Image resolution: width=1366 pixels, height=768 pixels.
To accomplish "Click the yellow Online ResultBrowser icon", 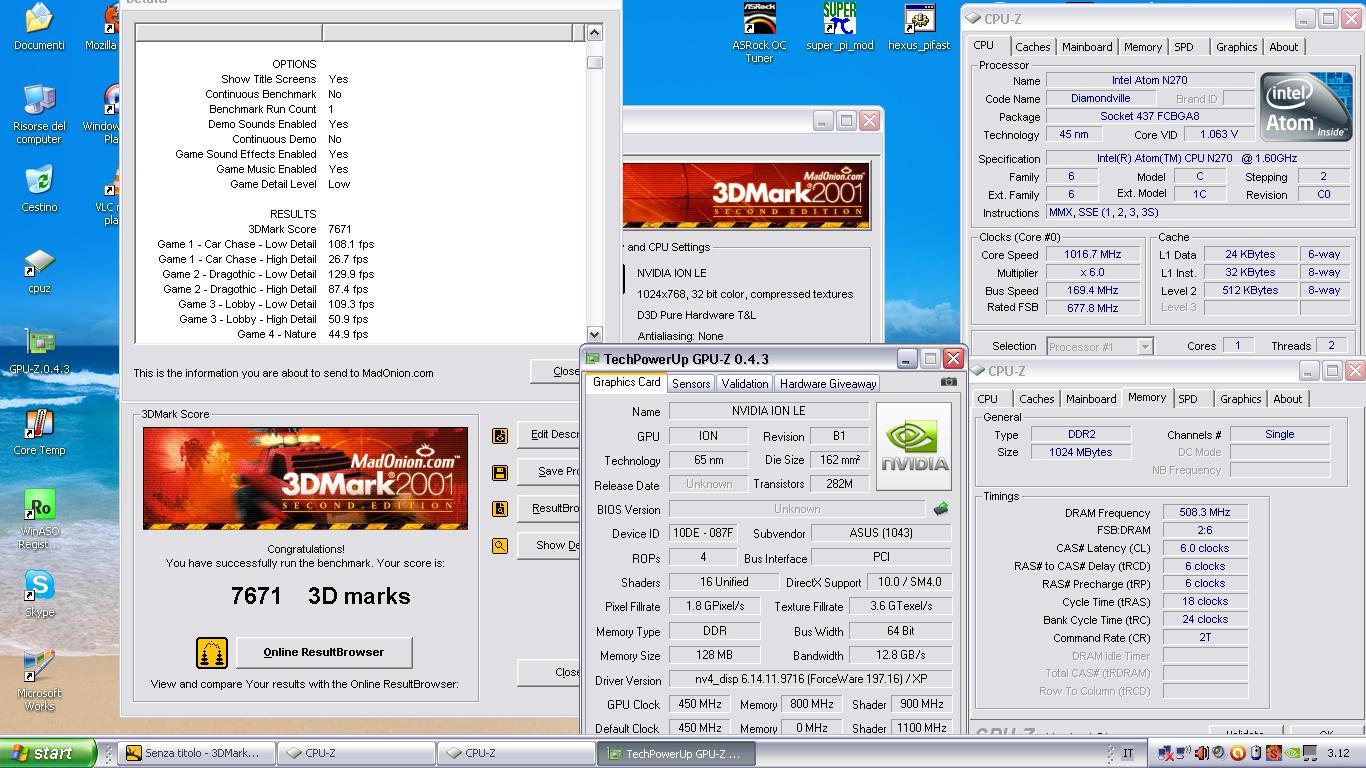I will [212, 653].
